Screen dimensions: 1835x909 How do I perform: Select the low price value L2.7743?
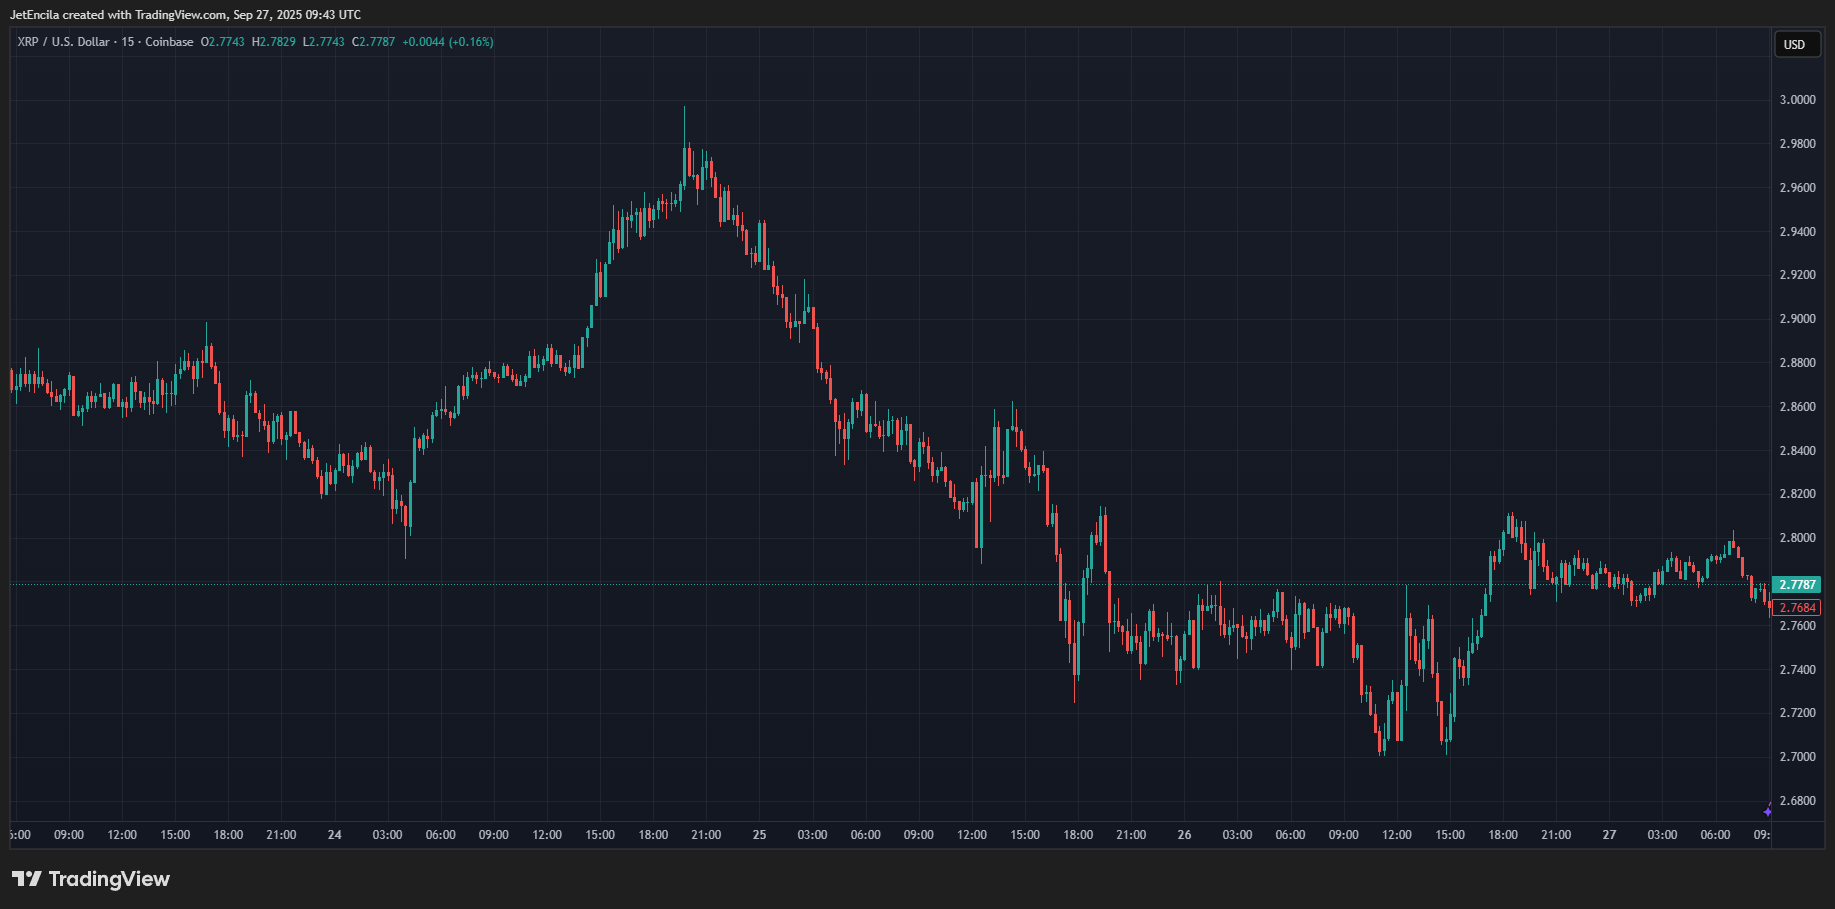pos(322,42)
